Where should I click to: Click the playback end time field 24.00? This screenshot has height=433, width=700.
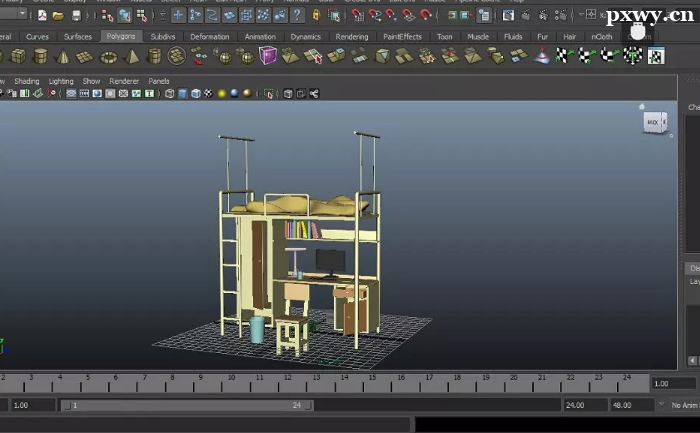584,405
